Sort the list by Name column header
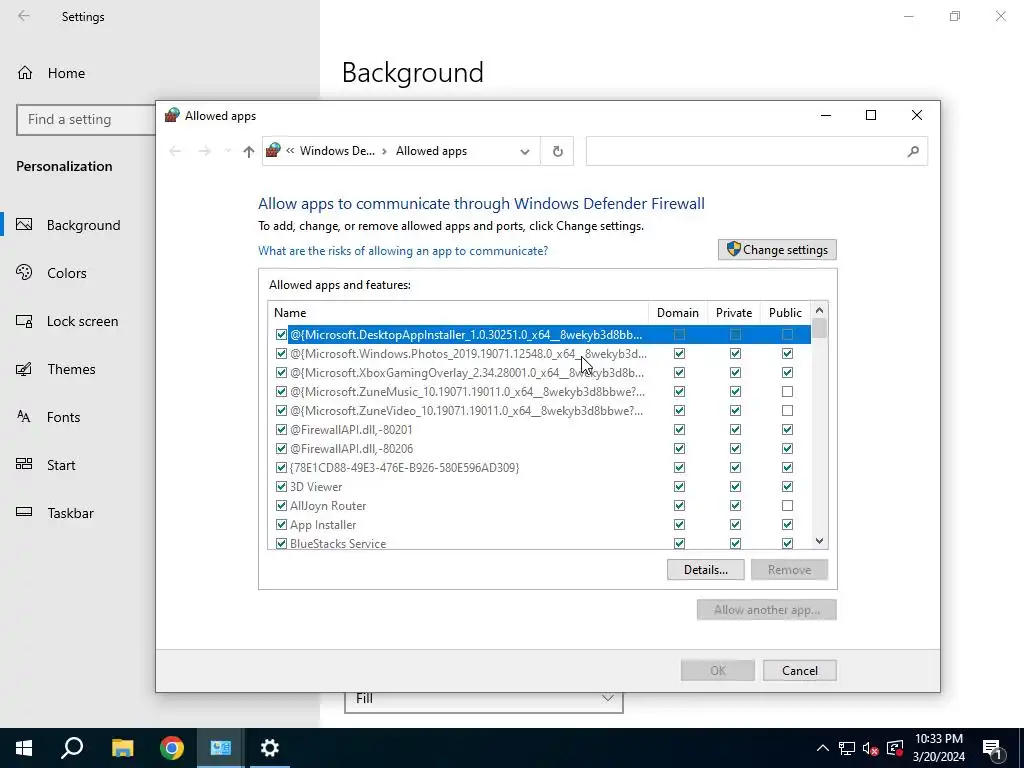Screen dimensions: 1024x768 coord(458,313)
